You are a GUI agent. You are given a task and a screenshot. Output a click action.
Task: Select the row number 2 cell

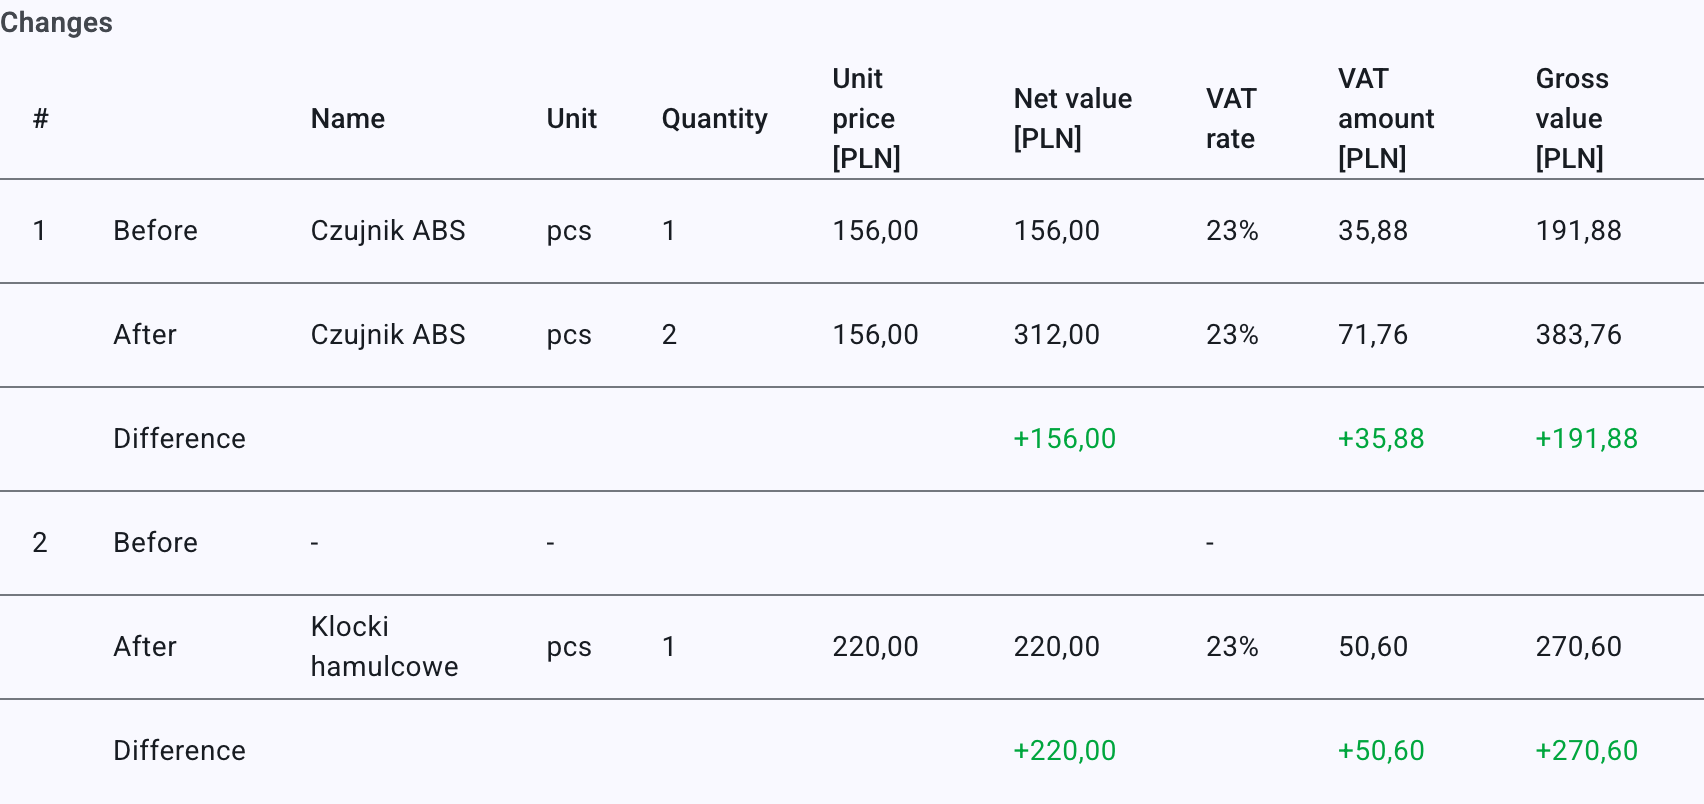(40, 543)
